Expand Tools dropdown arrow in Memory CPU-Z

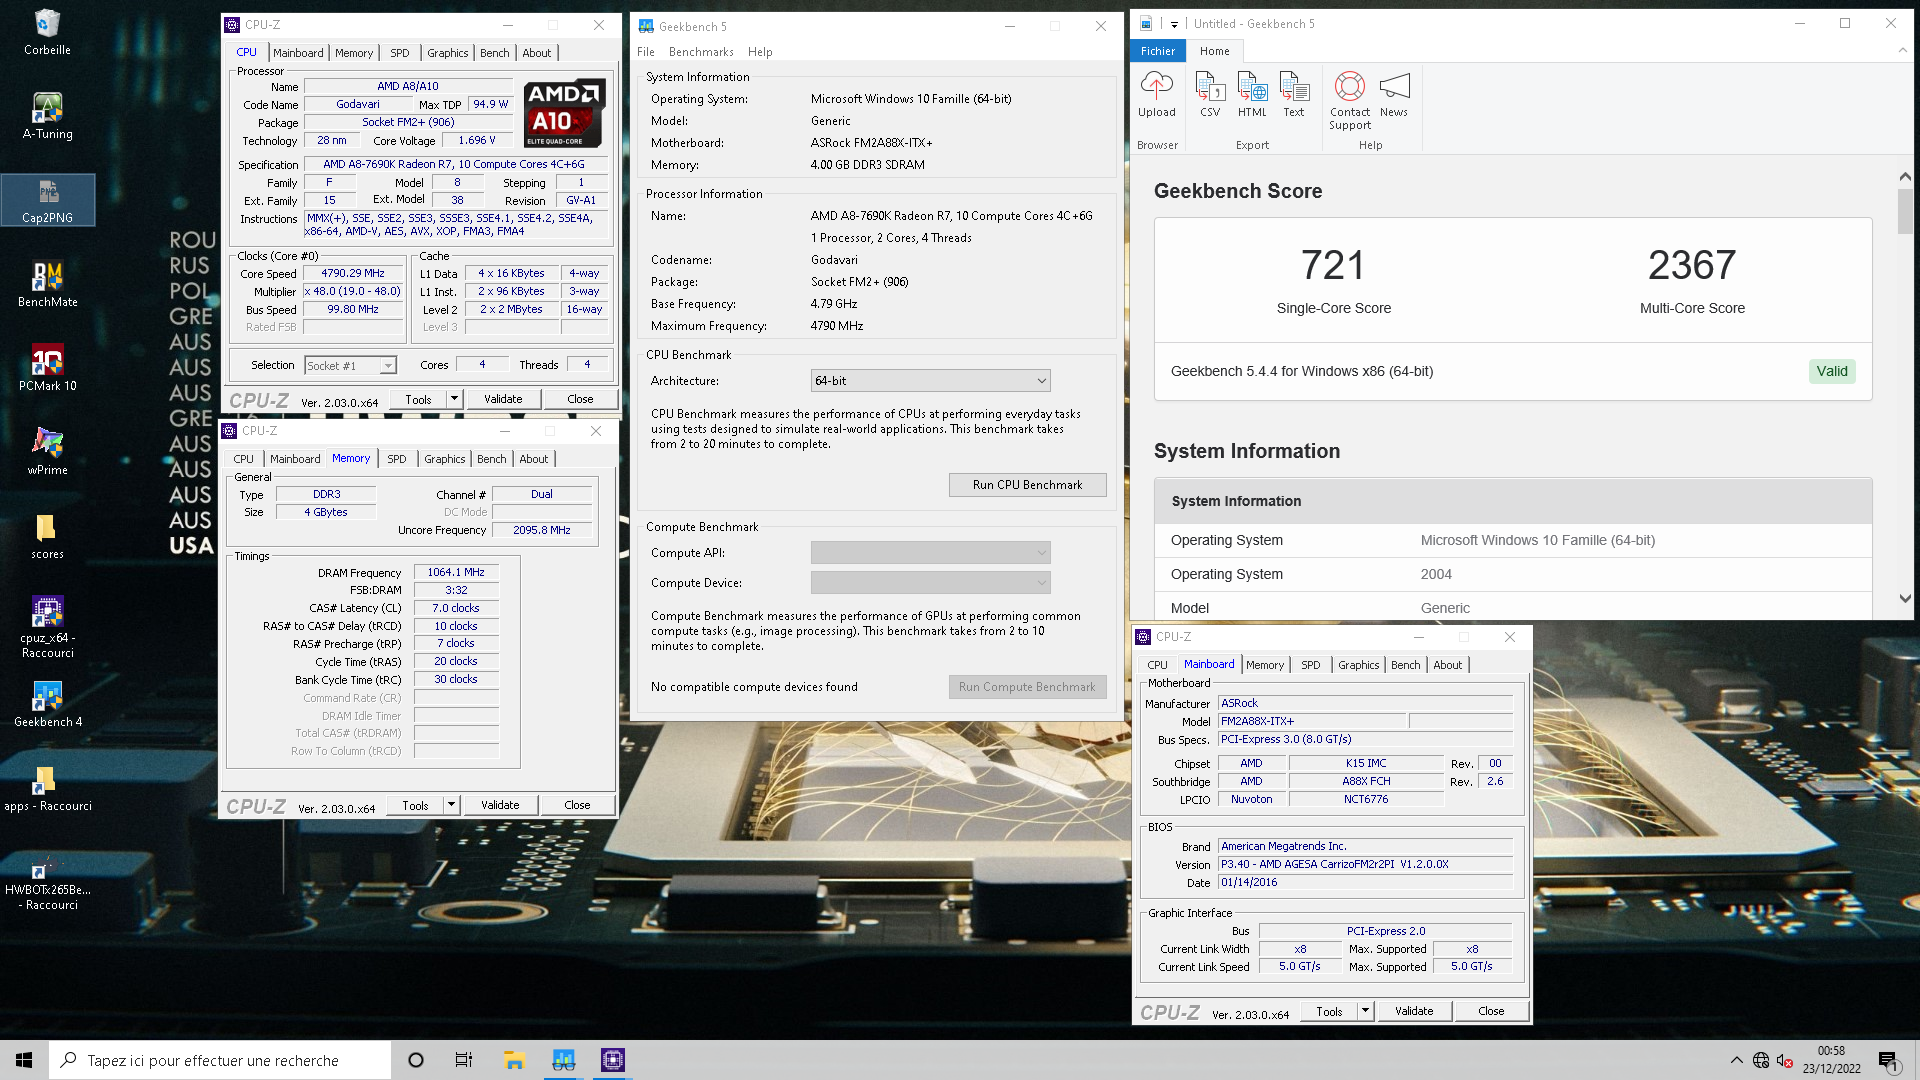[x=451, y=805]
